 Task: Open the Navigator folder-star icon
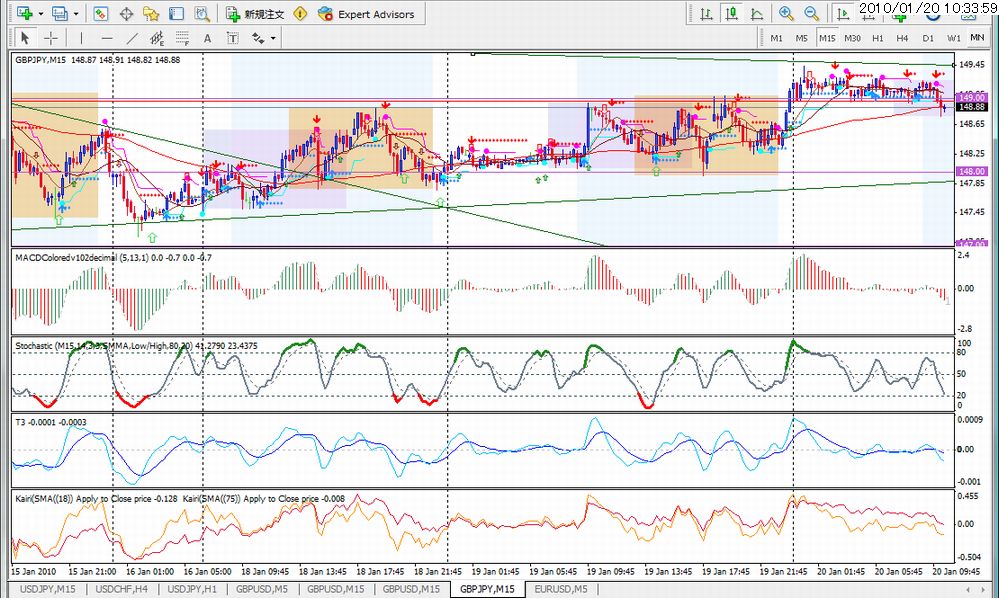pos(151,13)
